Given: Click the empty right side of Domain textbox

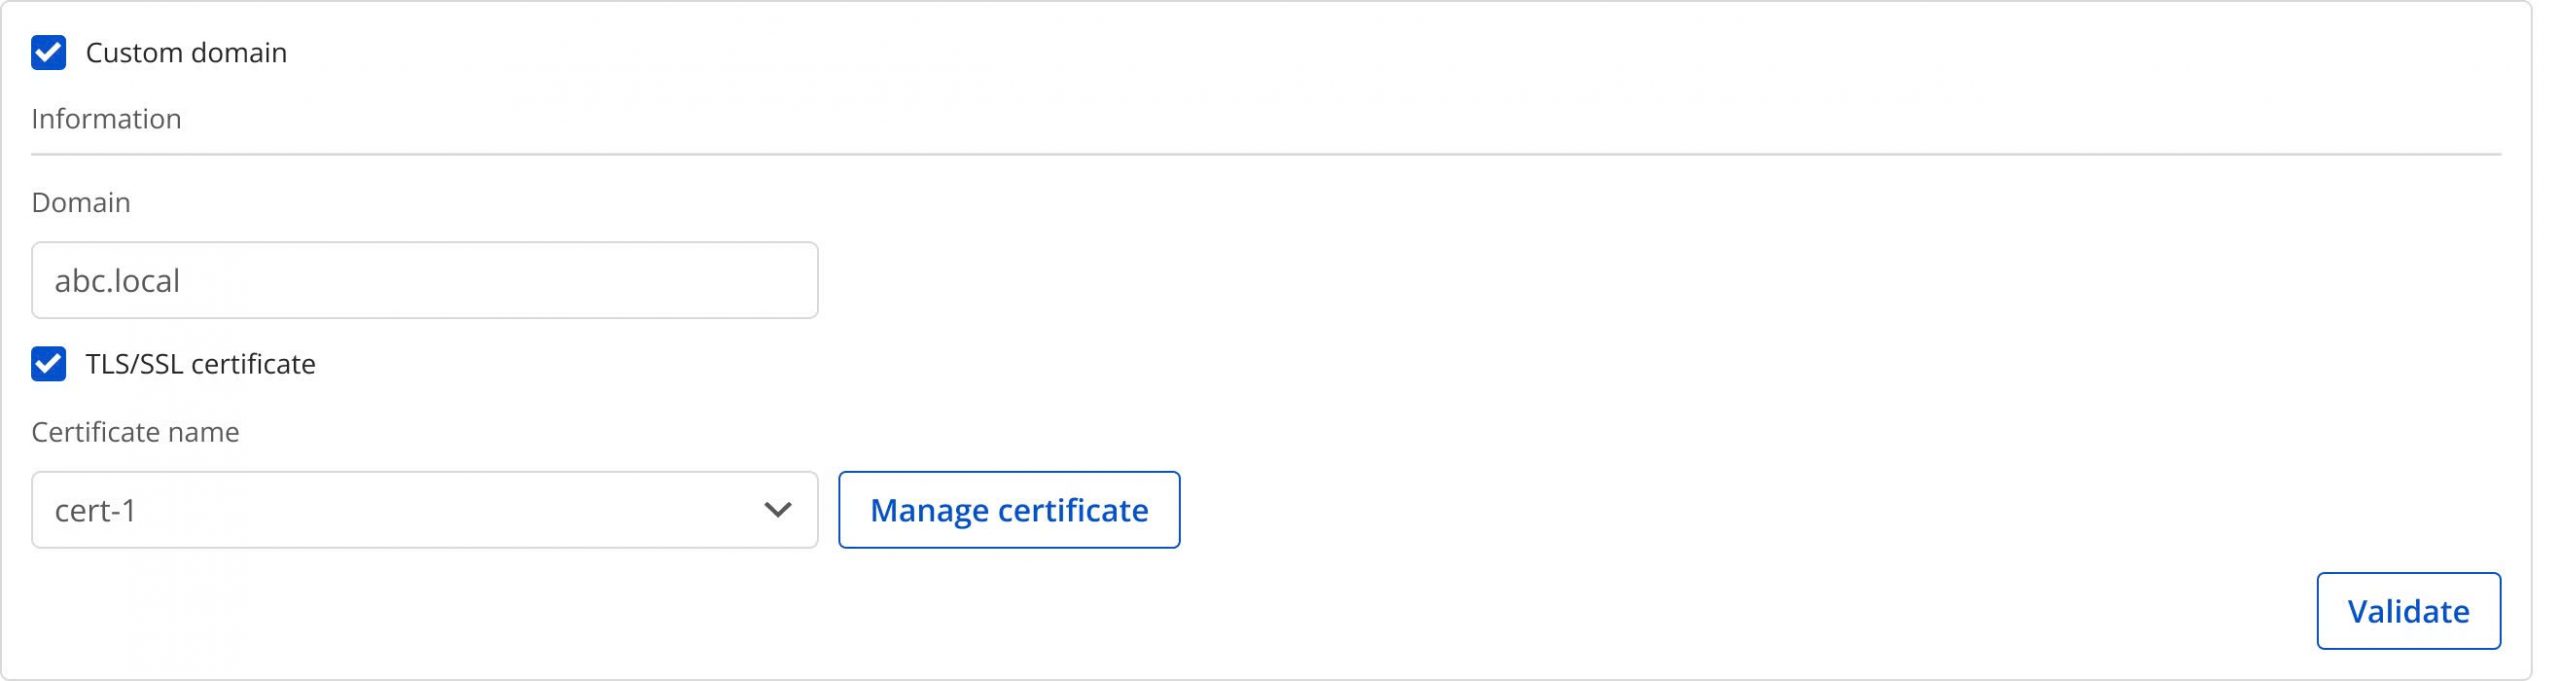Looking at the screenshot, I should (x=650, y=281).
